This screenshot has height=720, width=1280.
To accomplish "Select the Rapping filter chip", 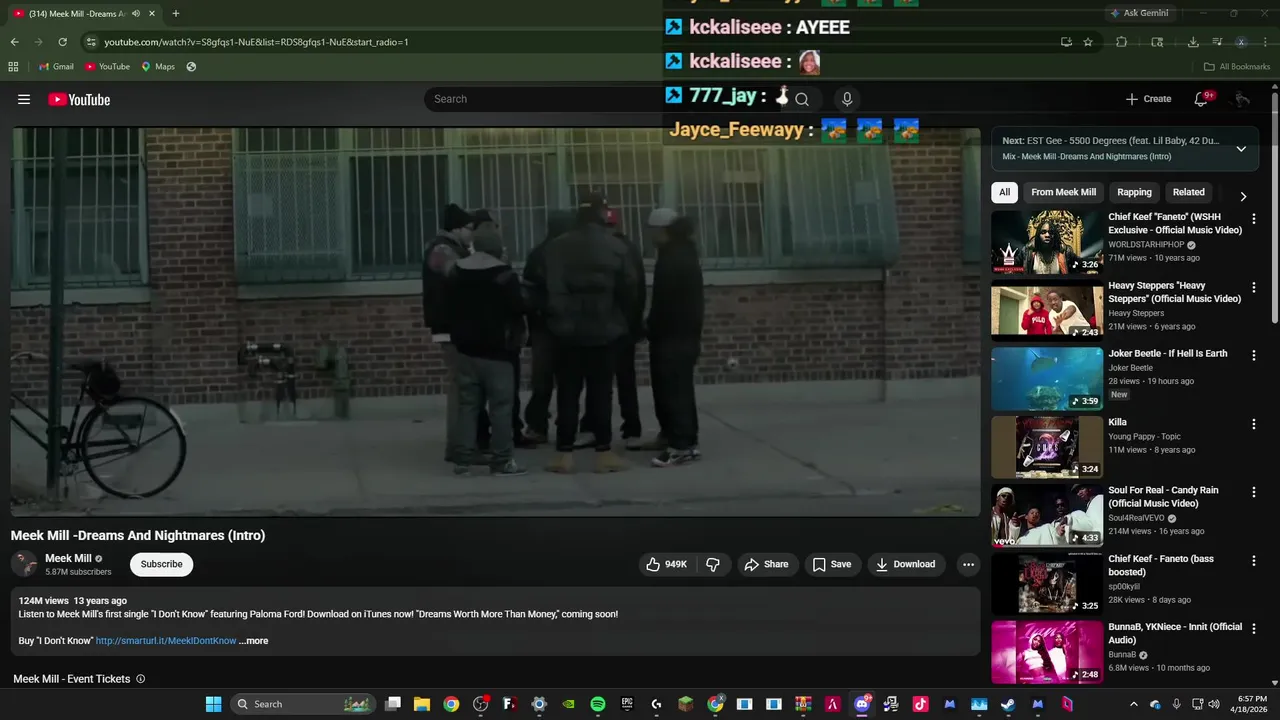I will point(1134,192).
